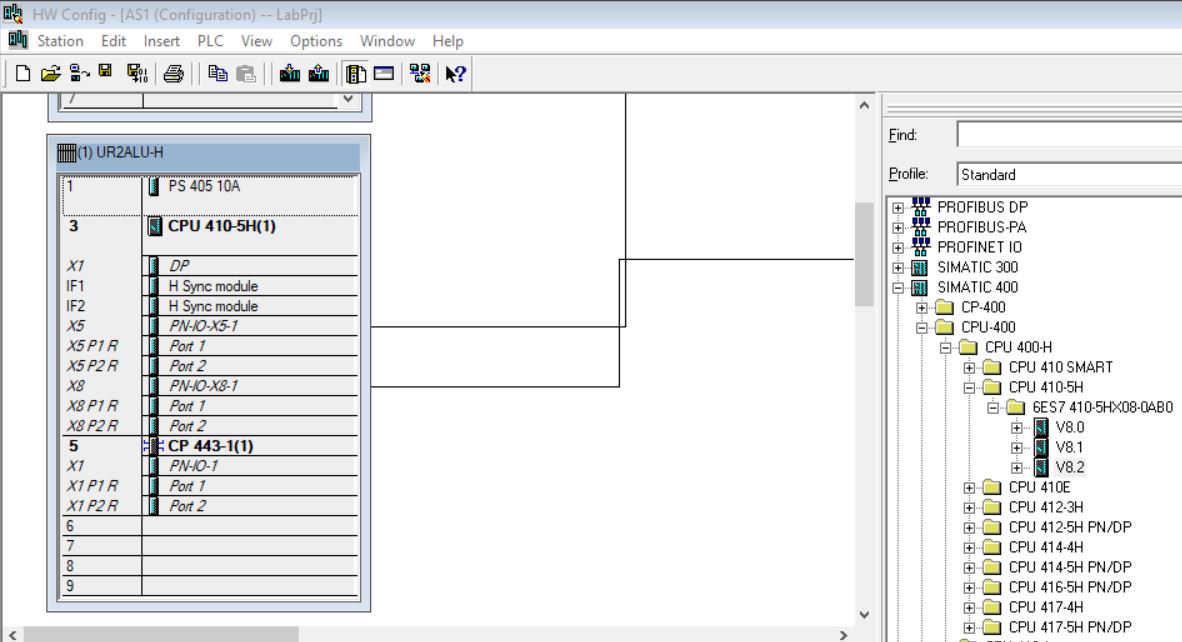Click the horizontal scrollbar left arrow
1182x642 pixels.
13,635
